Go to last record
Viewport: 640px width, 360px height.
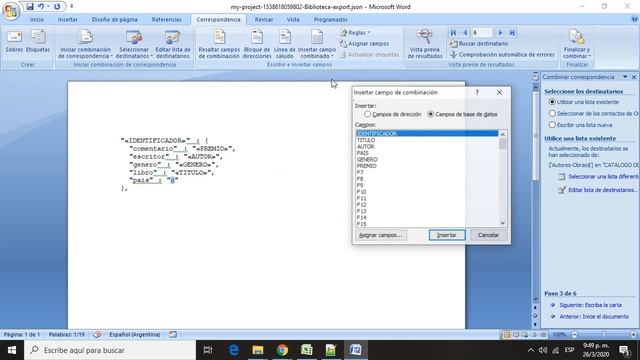click(x=512, y=33)
